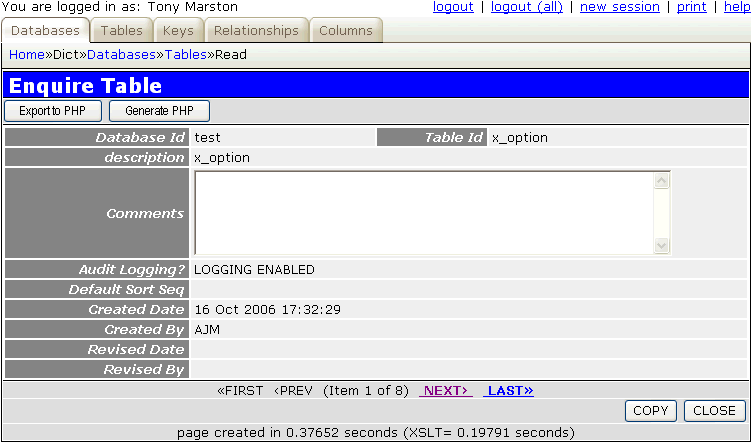Switch to the Tables tab

pos(121,31)
